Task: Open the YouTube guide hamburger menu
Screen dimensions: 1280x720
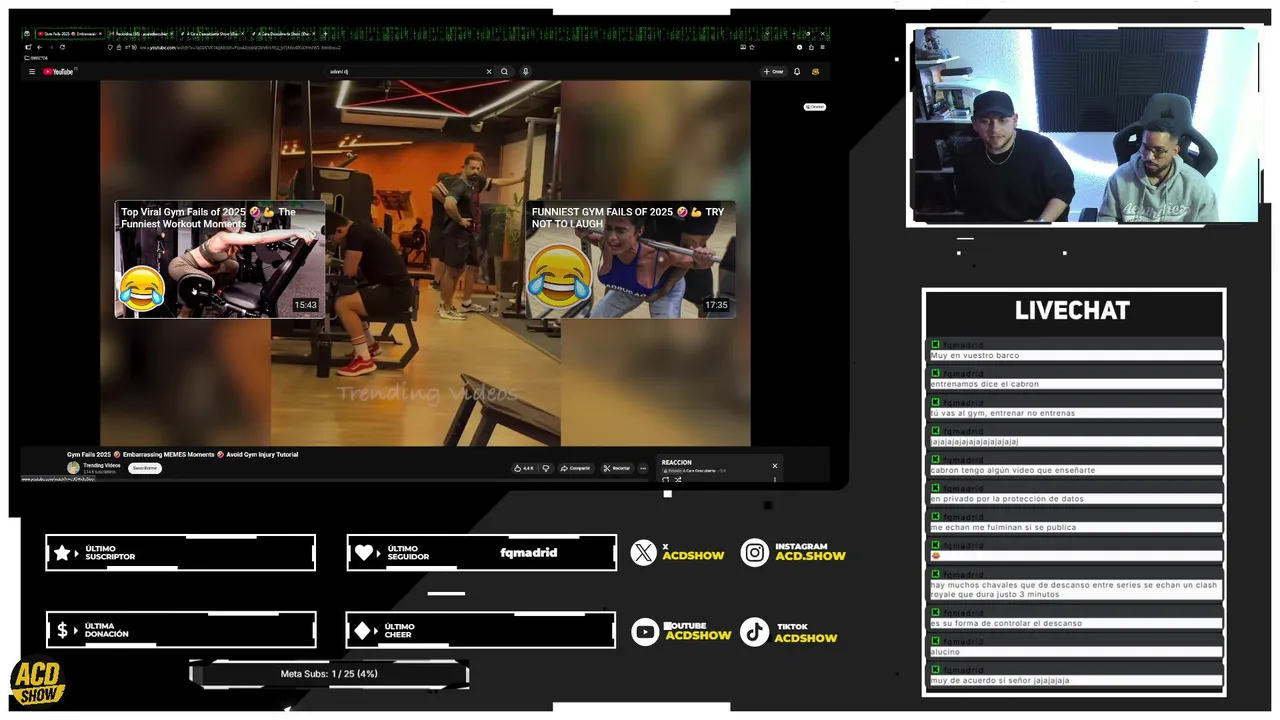Action: point(32,72)
